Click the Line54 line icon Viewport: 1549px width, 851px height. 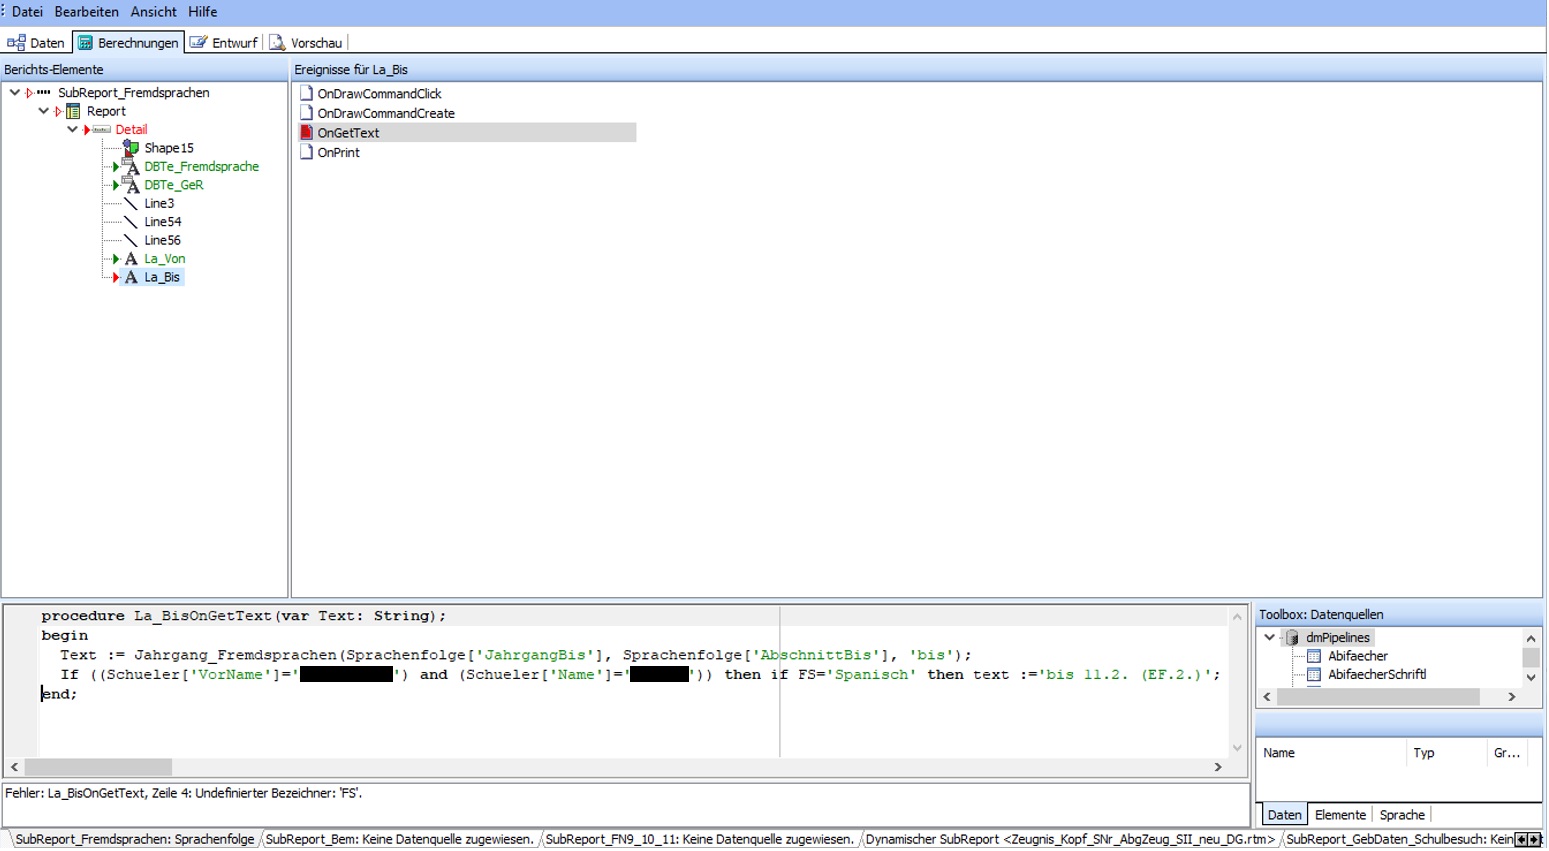pos(131,222)
